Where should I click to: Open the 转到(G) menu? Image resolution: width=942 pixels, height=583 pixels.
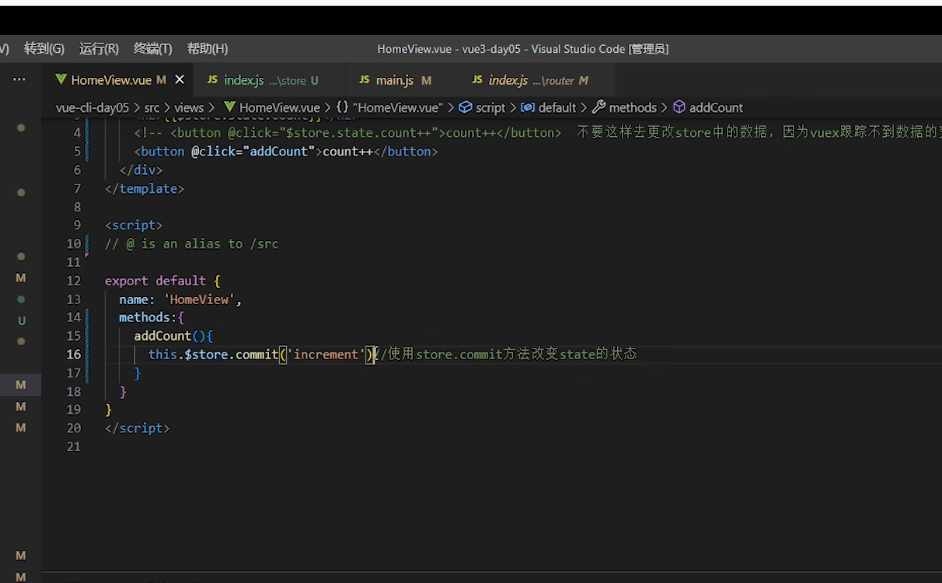(x=44, y=49)
